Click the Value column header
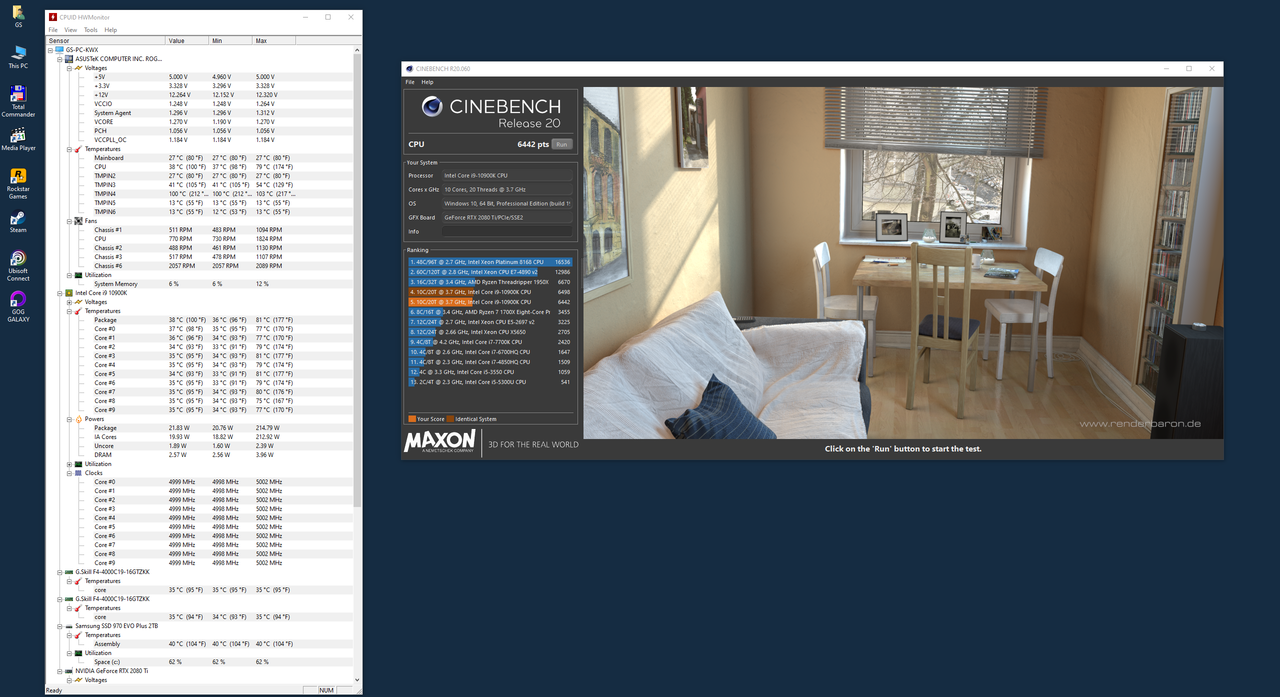 click(x=187, y=41)
